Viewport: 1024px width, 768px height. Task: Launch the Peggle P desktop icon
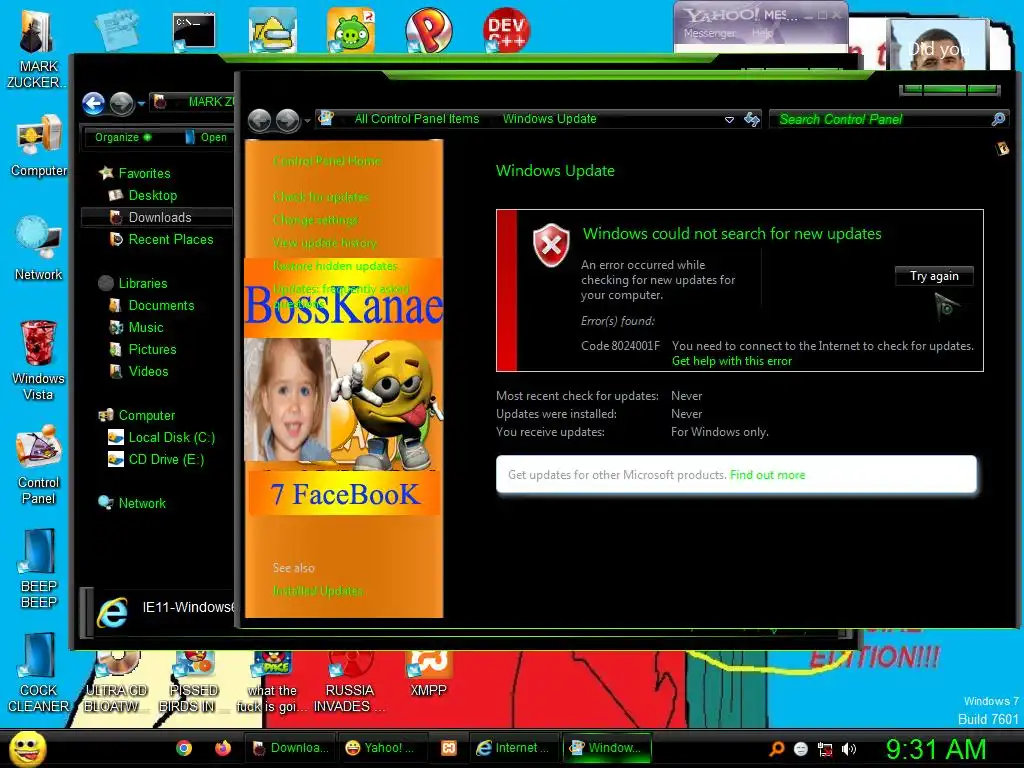tap(428, 30)
